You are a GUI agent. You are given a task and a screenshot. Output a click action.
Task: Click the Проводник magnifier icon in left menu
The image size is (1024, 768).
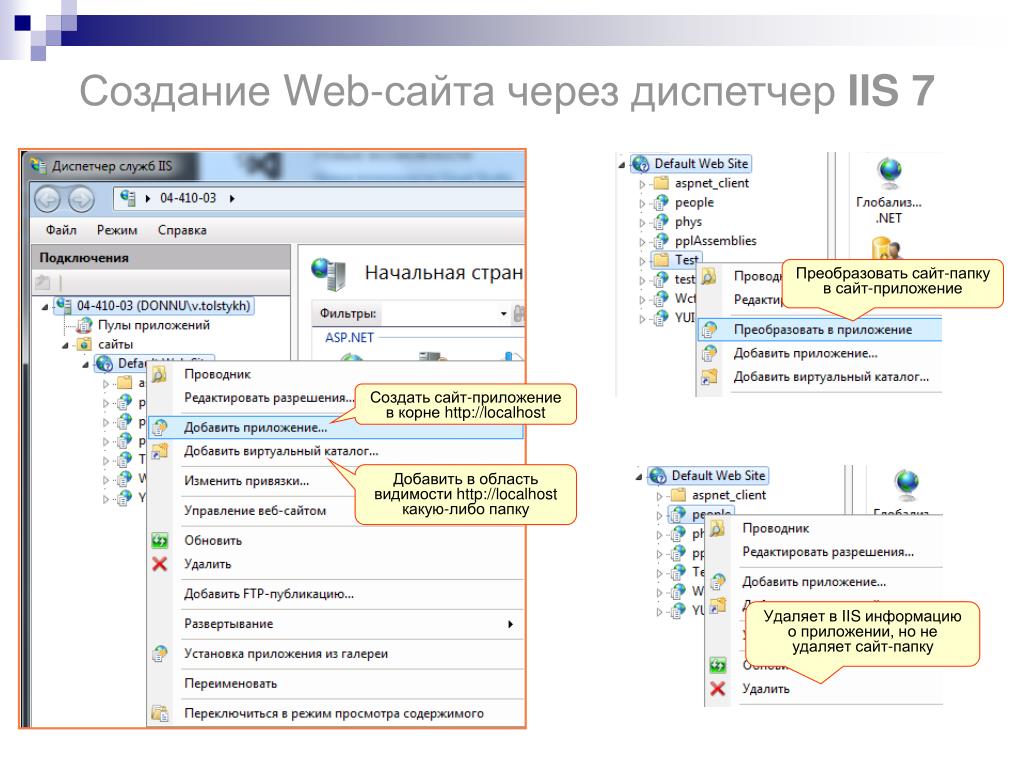point(159,374)
